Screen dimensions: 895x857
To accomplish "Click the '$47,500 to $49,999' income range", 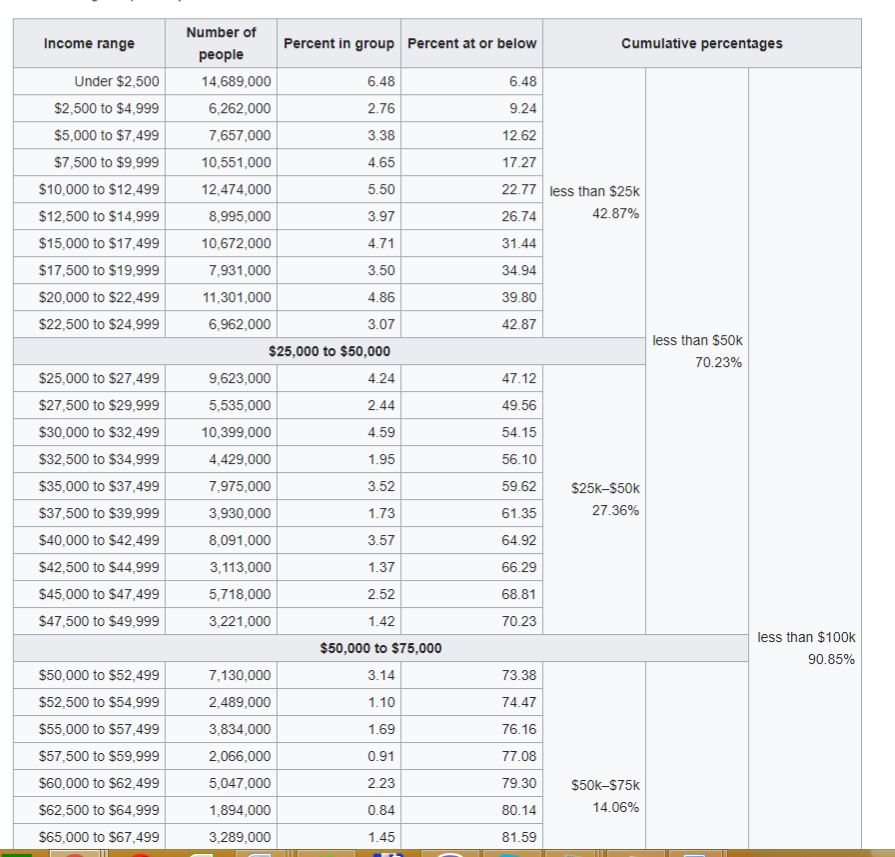I will click(x=99, y=621).
